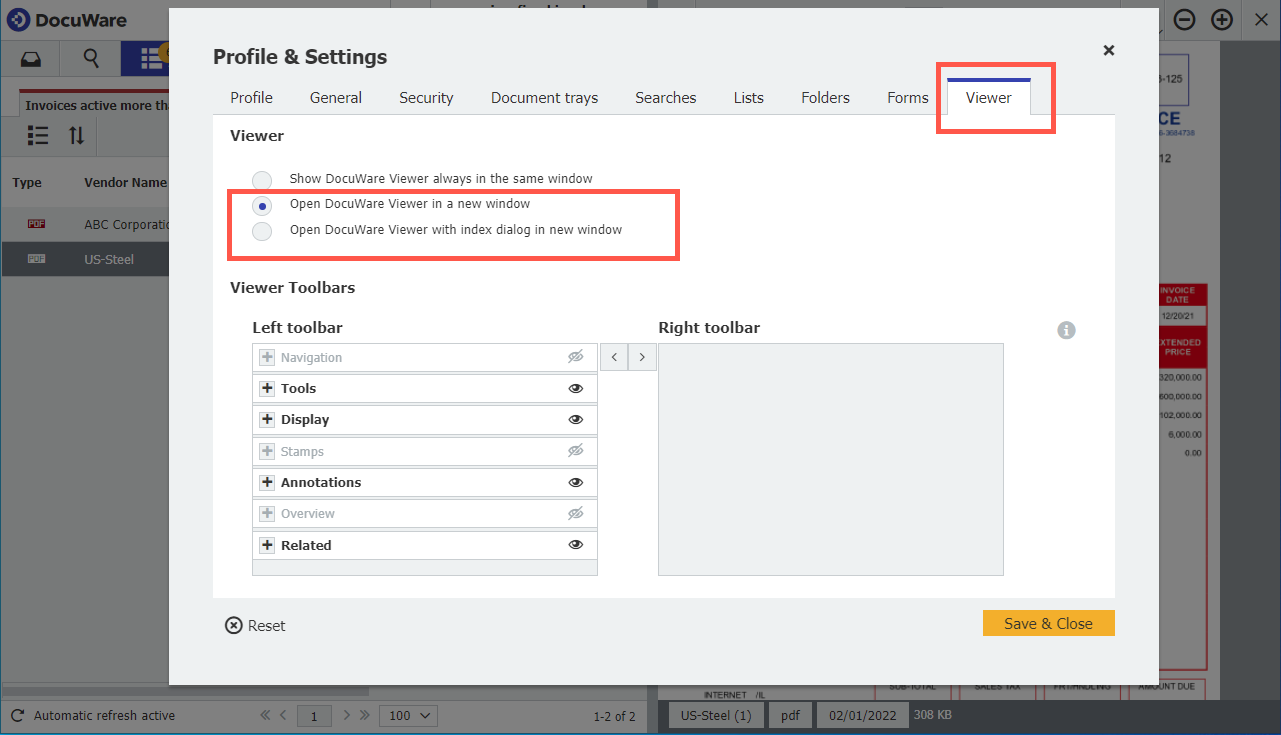Click the sort order arrows icon

point(75,135)
